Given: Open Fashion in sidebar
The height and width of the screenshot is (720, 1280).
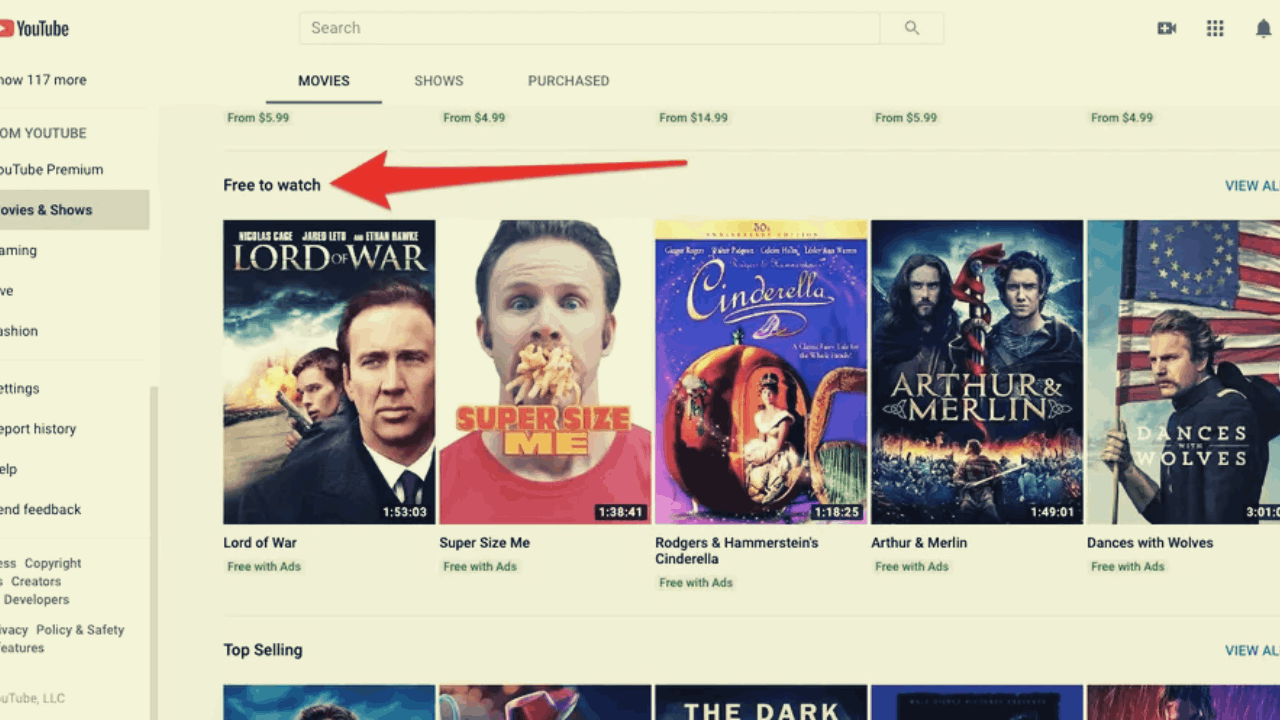Looking at the screenshot, I should pos(19,331).
